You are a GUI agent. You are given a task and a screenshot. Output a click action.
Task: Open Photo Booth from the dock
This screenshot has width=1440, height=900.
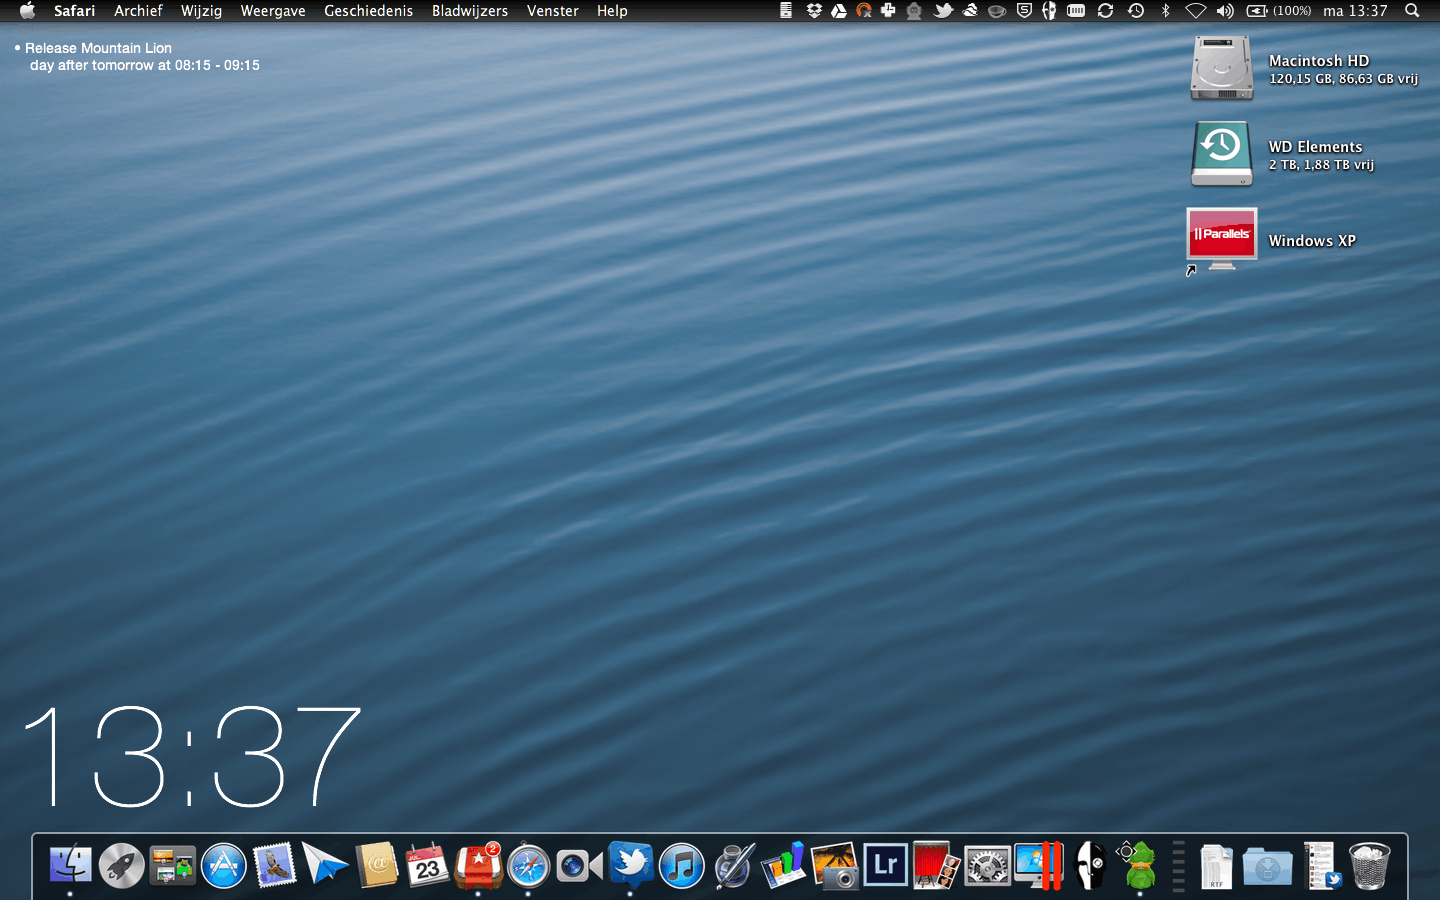click(x=936, y=865)
